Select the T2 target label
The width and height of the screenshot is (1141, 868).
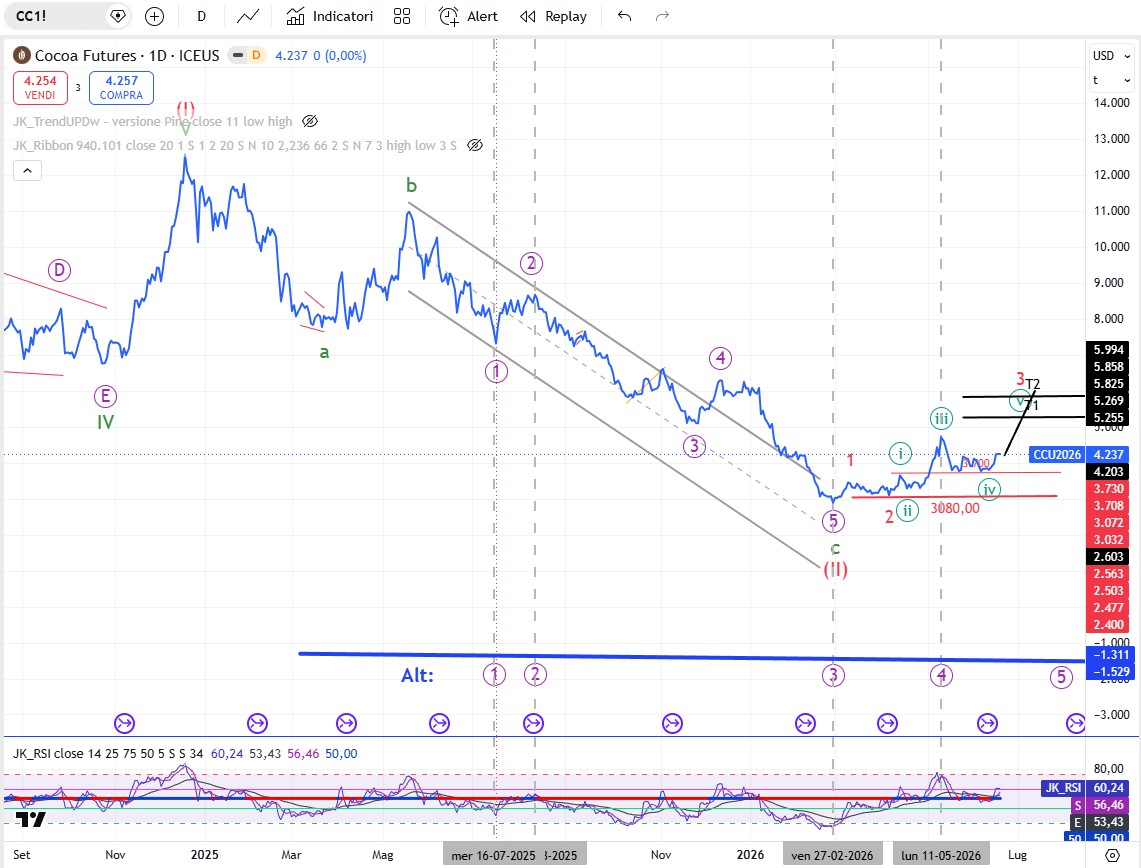(x=1033, y=384)
